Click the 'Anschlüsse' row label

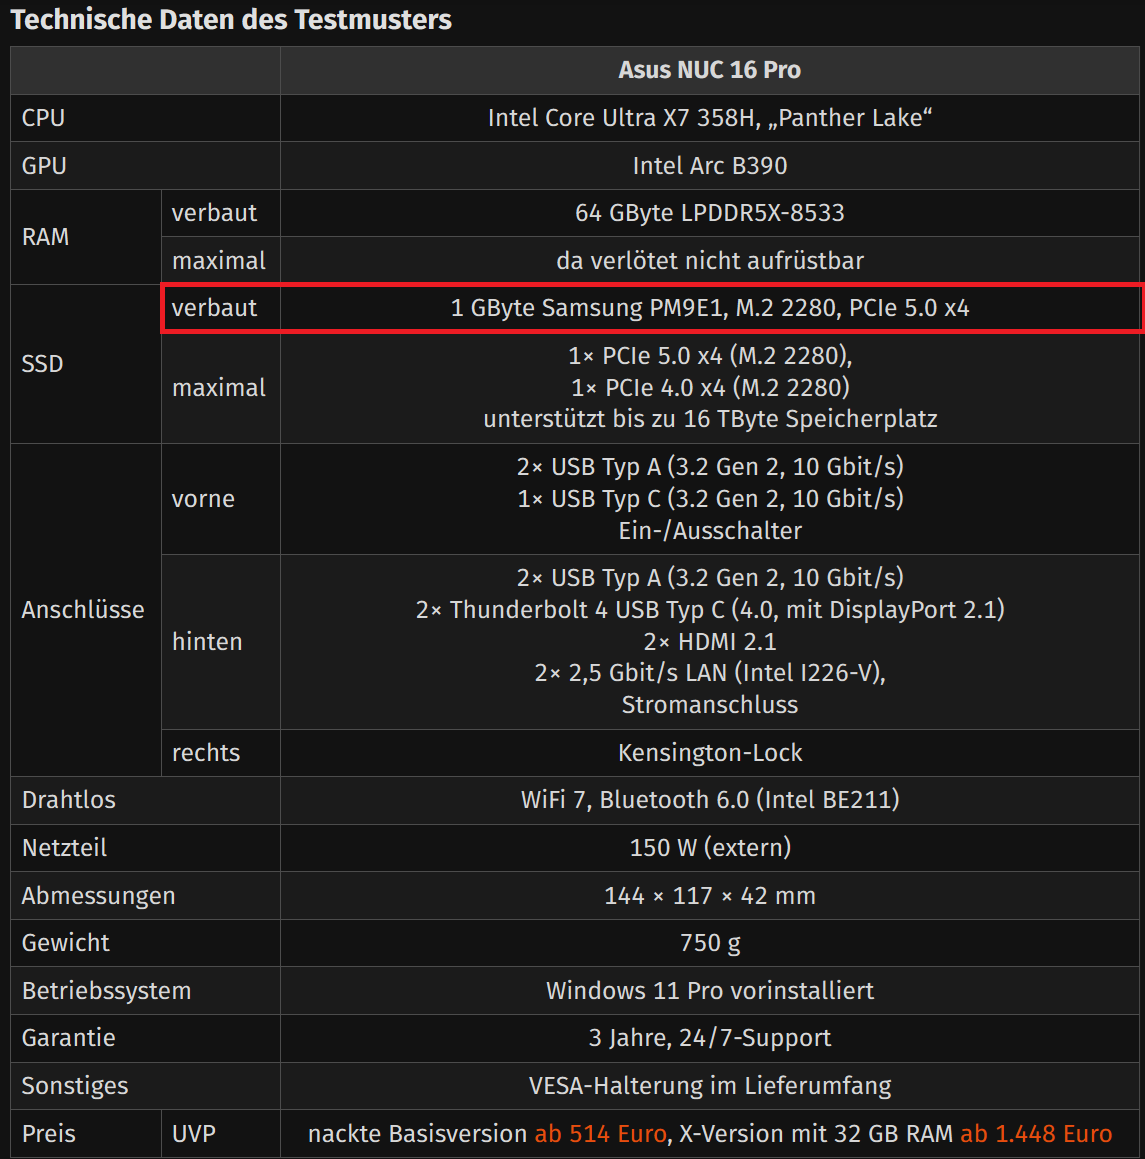click(83, 610)
